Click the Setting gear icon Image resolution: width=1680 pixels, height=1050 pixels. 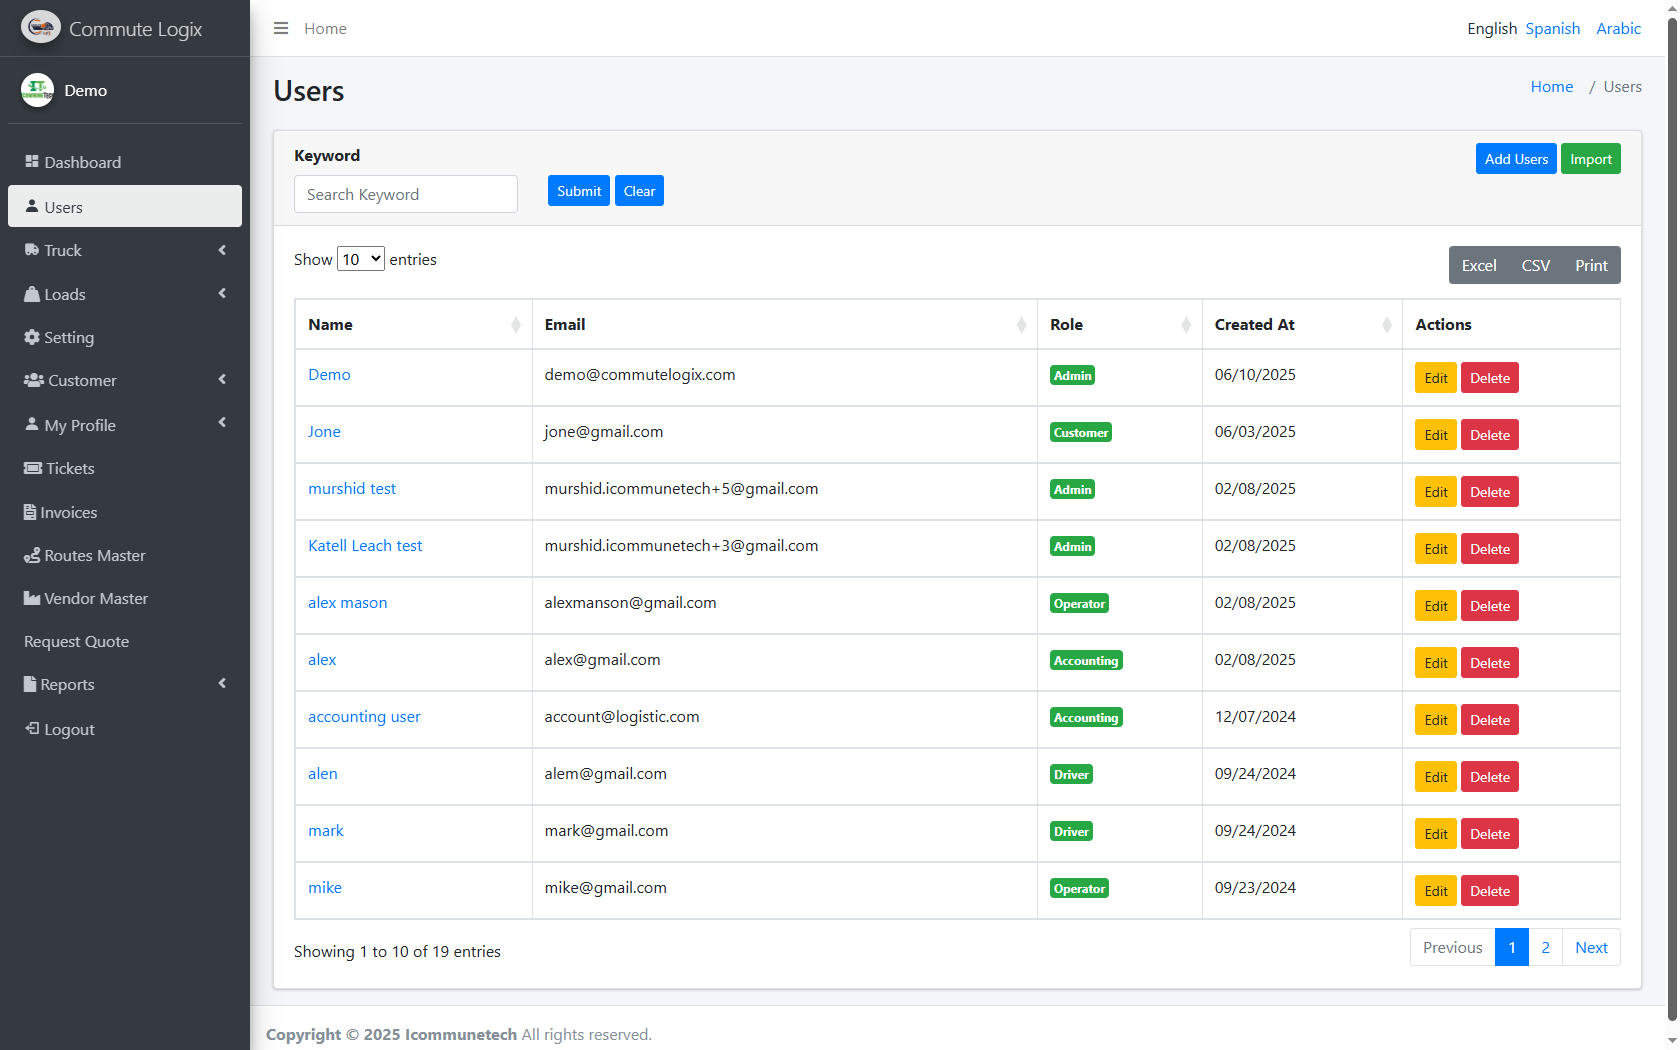tap(31, 337)
